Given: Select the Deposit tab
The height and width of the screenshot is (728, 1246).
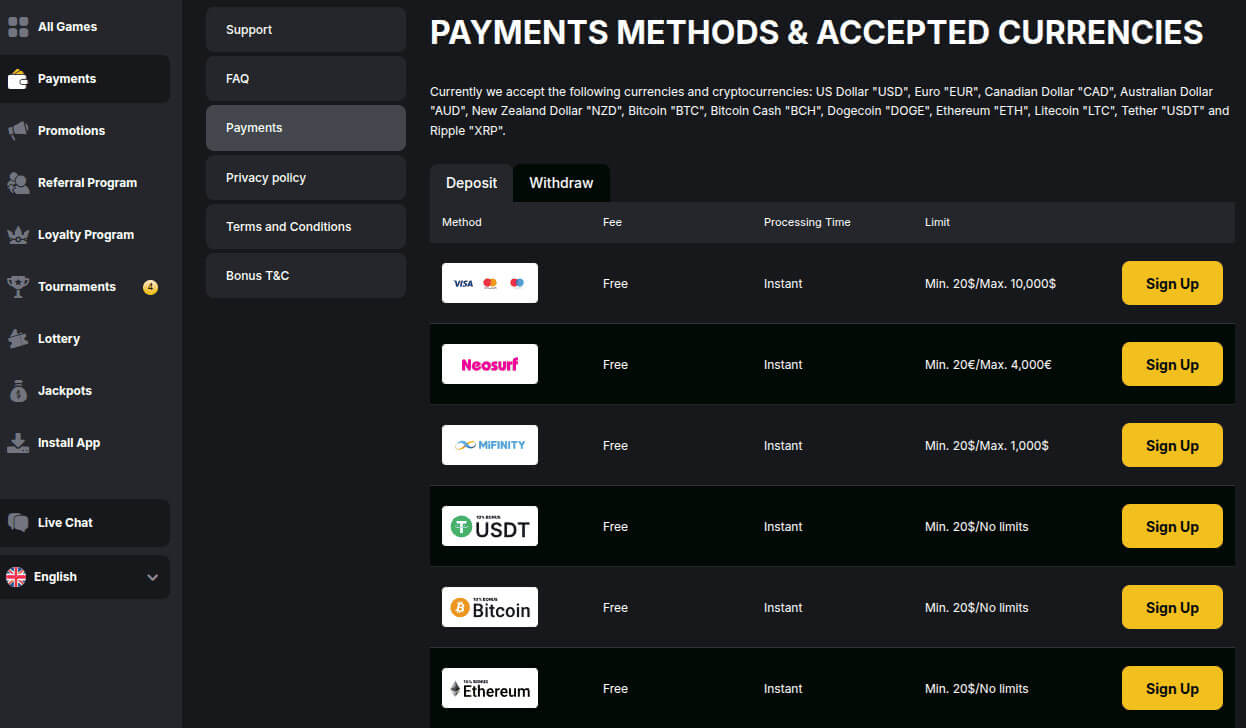Looking at the screenshot, I should pos(470,183).
